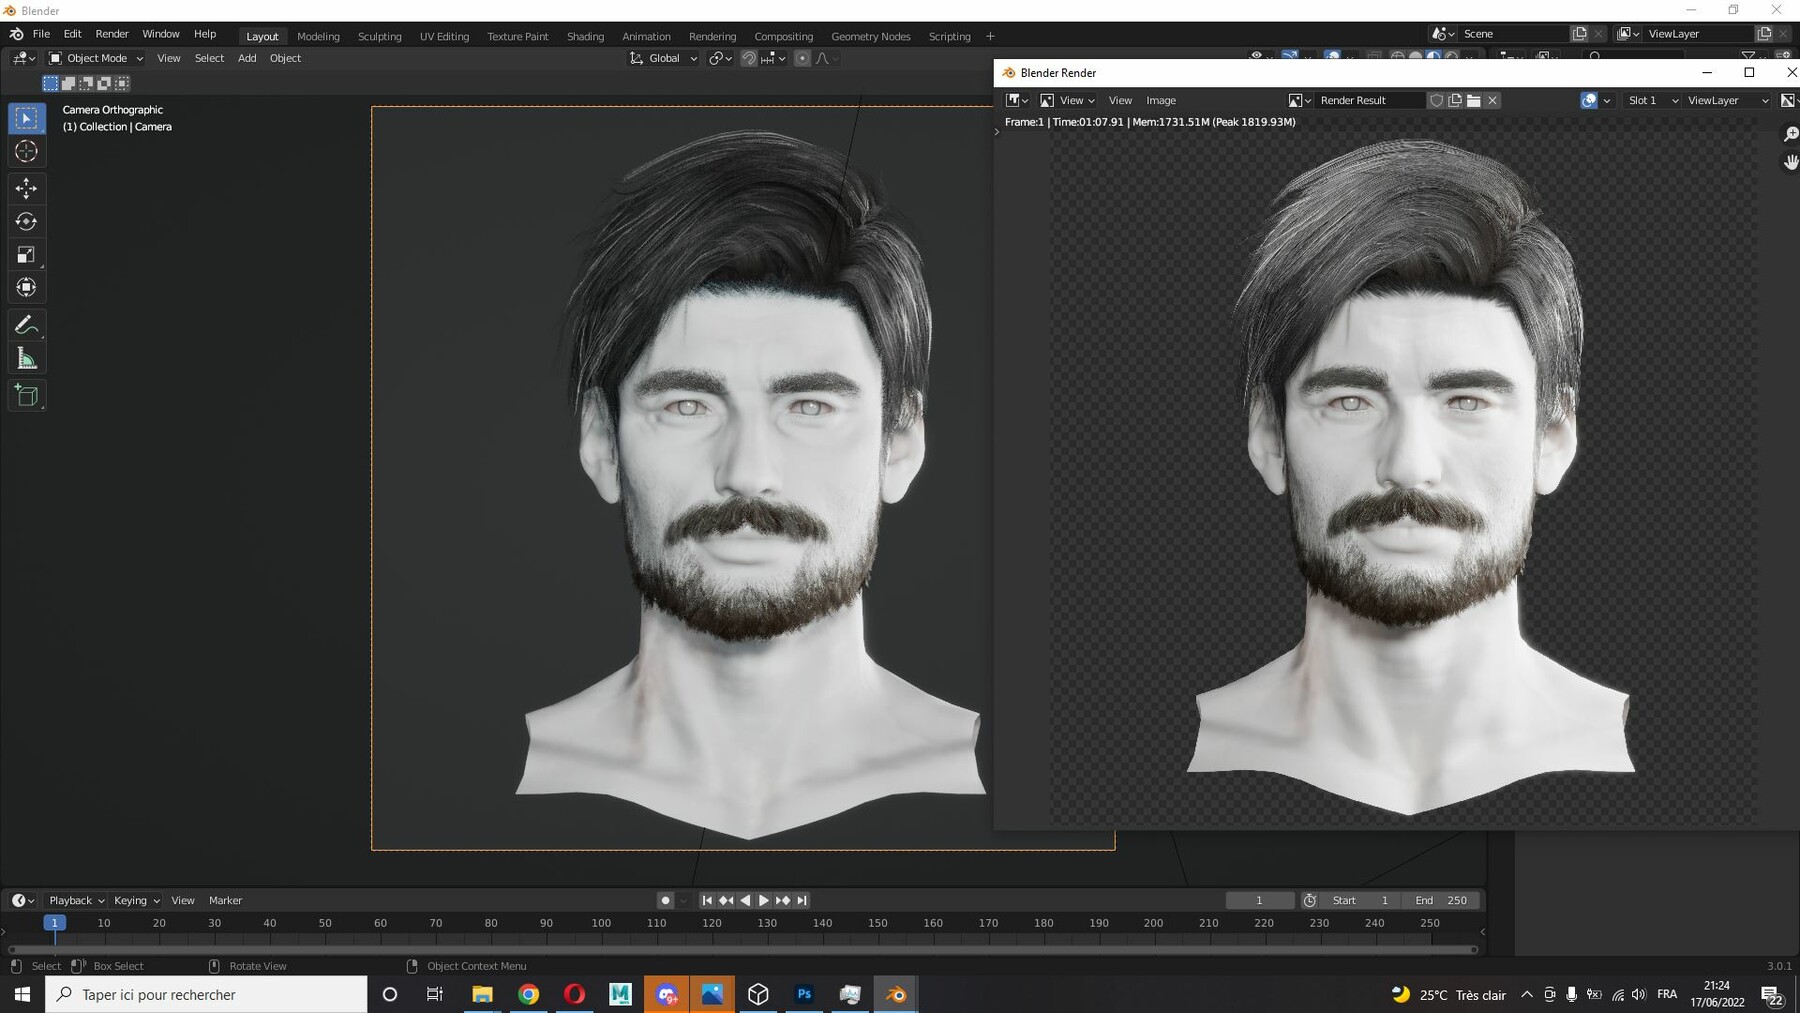Click the pan hand icon in render window
This screenshot has height=1013, width=1800.
1790,161
